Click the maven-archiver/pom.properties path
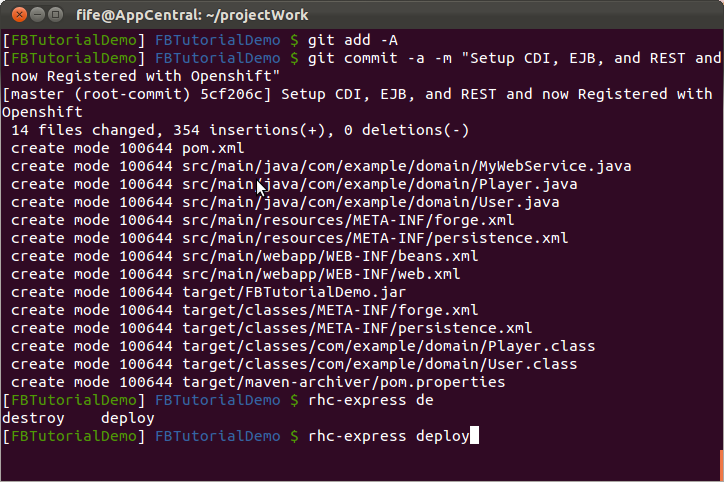724x482 pixels. pyautogui.click(x=344, y=382)
